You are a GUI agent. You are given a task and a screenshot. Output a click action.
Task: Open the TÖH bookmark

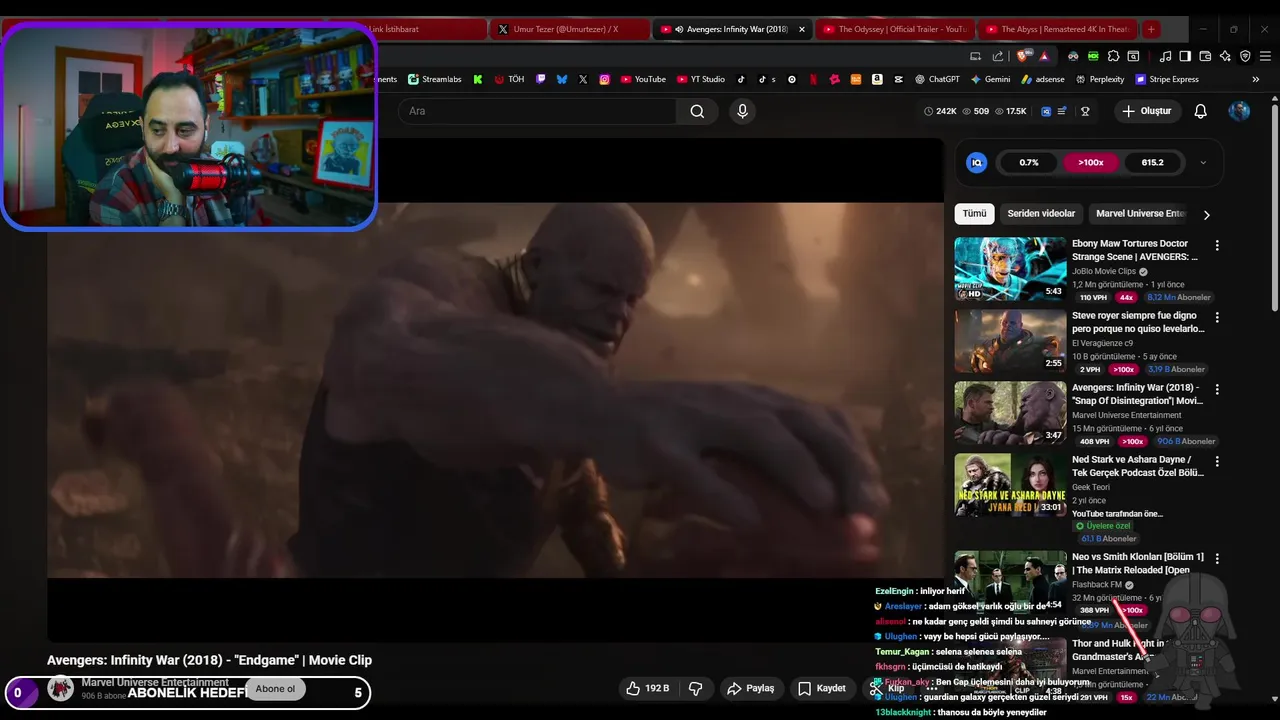(509, 79)
